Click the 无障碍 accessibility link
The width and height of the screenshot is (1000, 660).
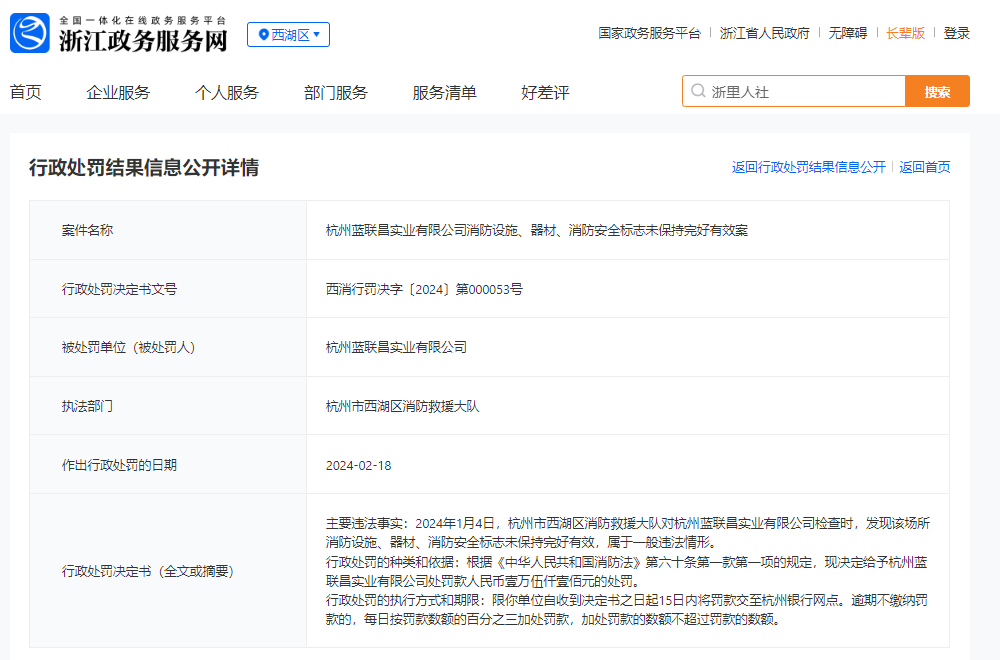point(848,33)
